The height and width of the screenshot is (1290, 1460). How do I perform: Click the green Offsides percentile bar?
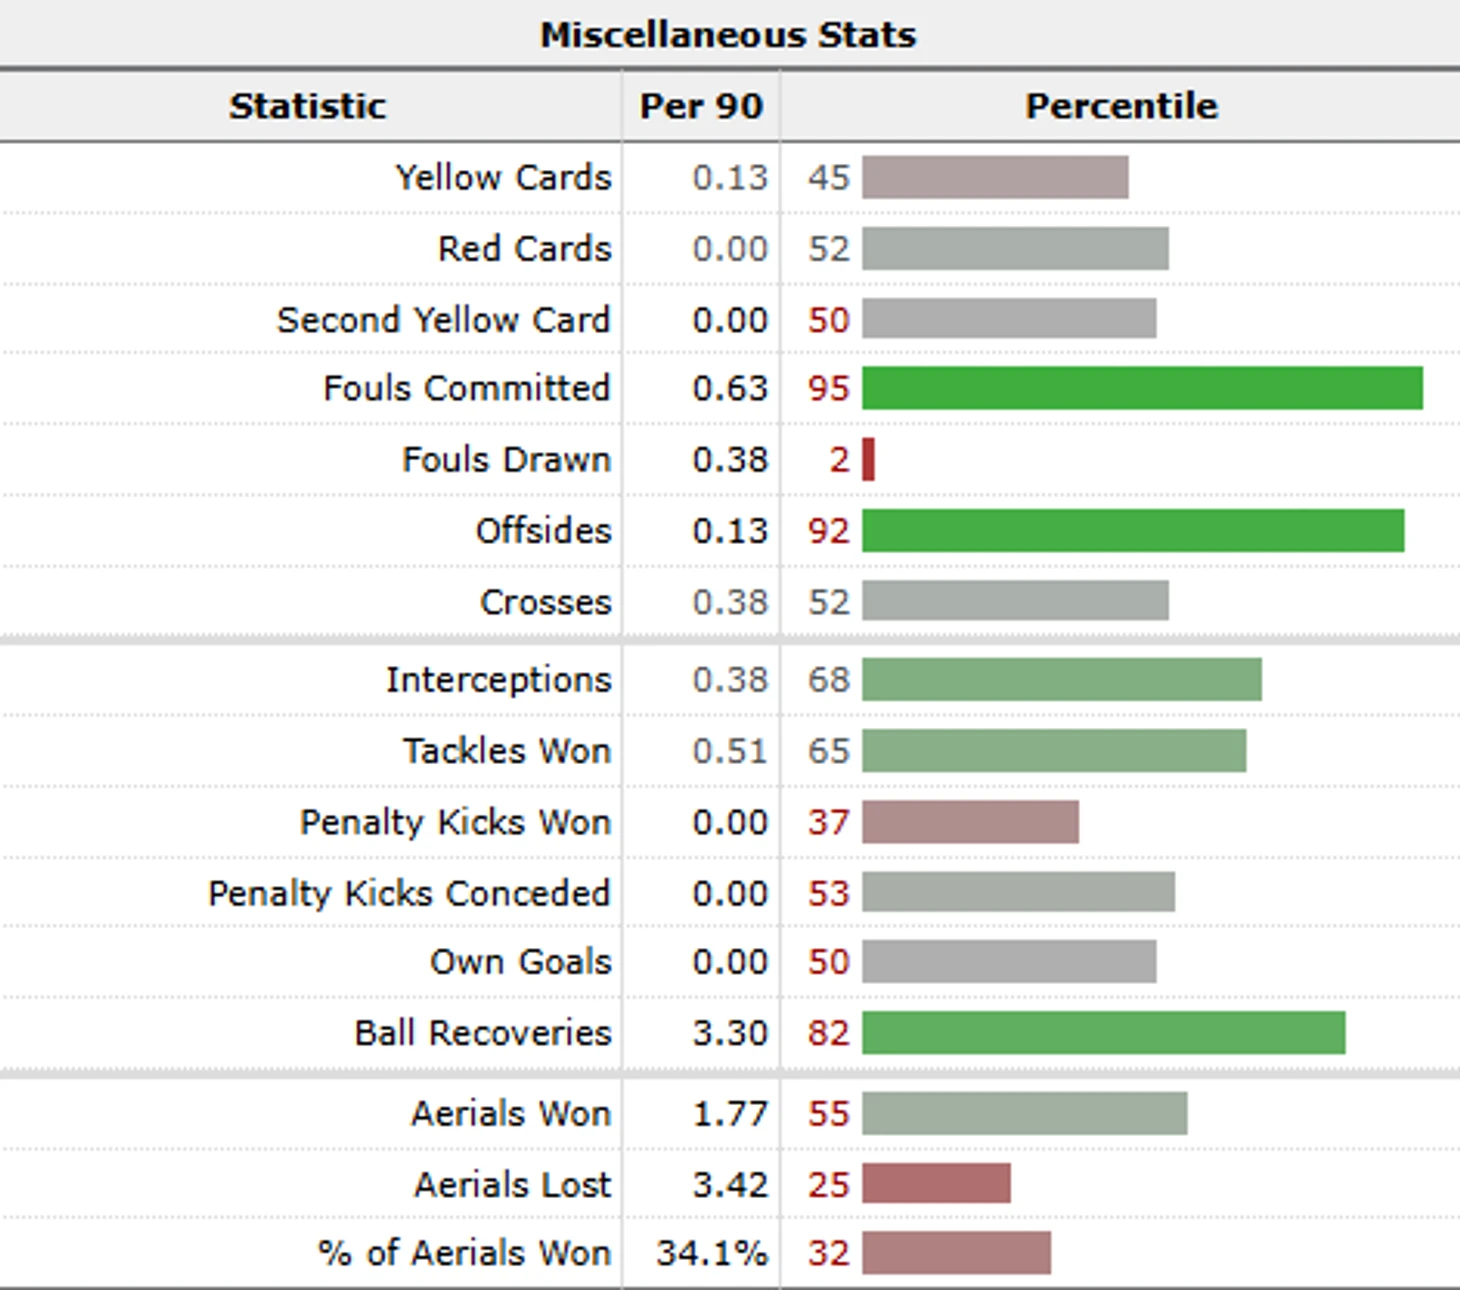coord(1133,531)
